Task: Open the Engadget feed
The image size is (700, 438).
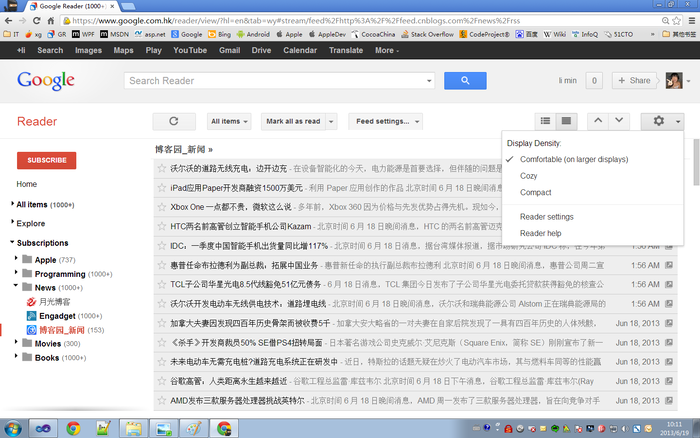Action: click(64, 316)
